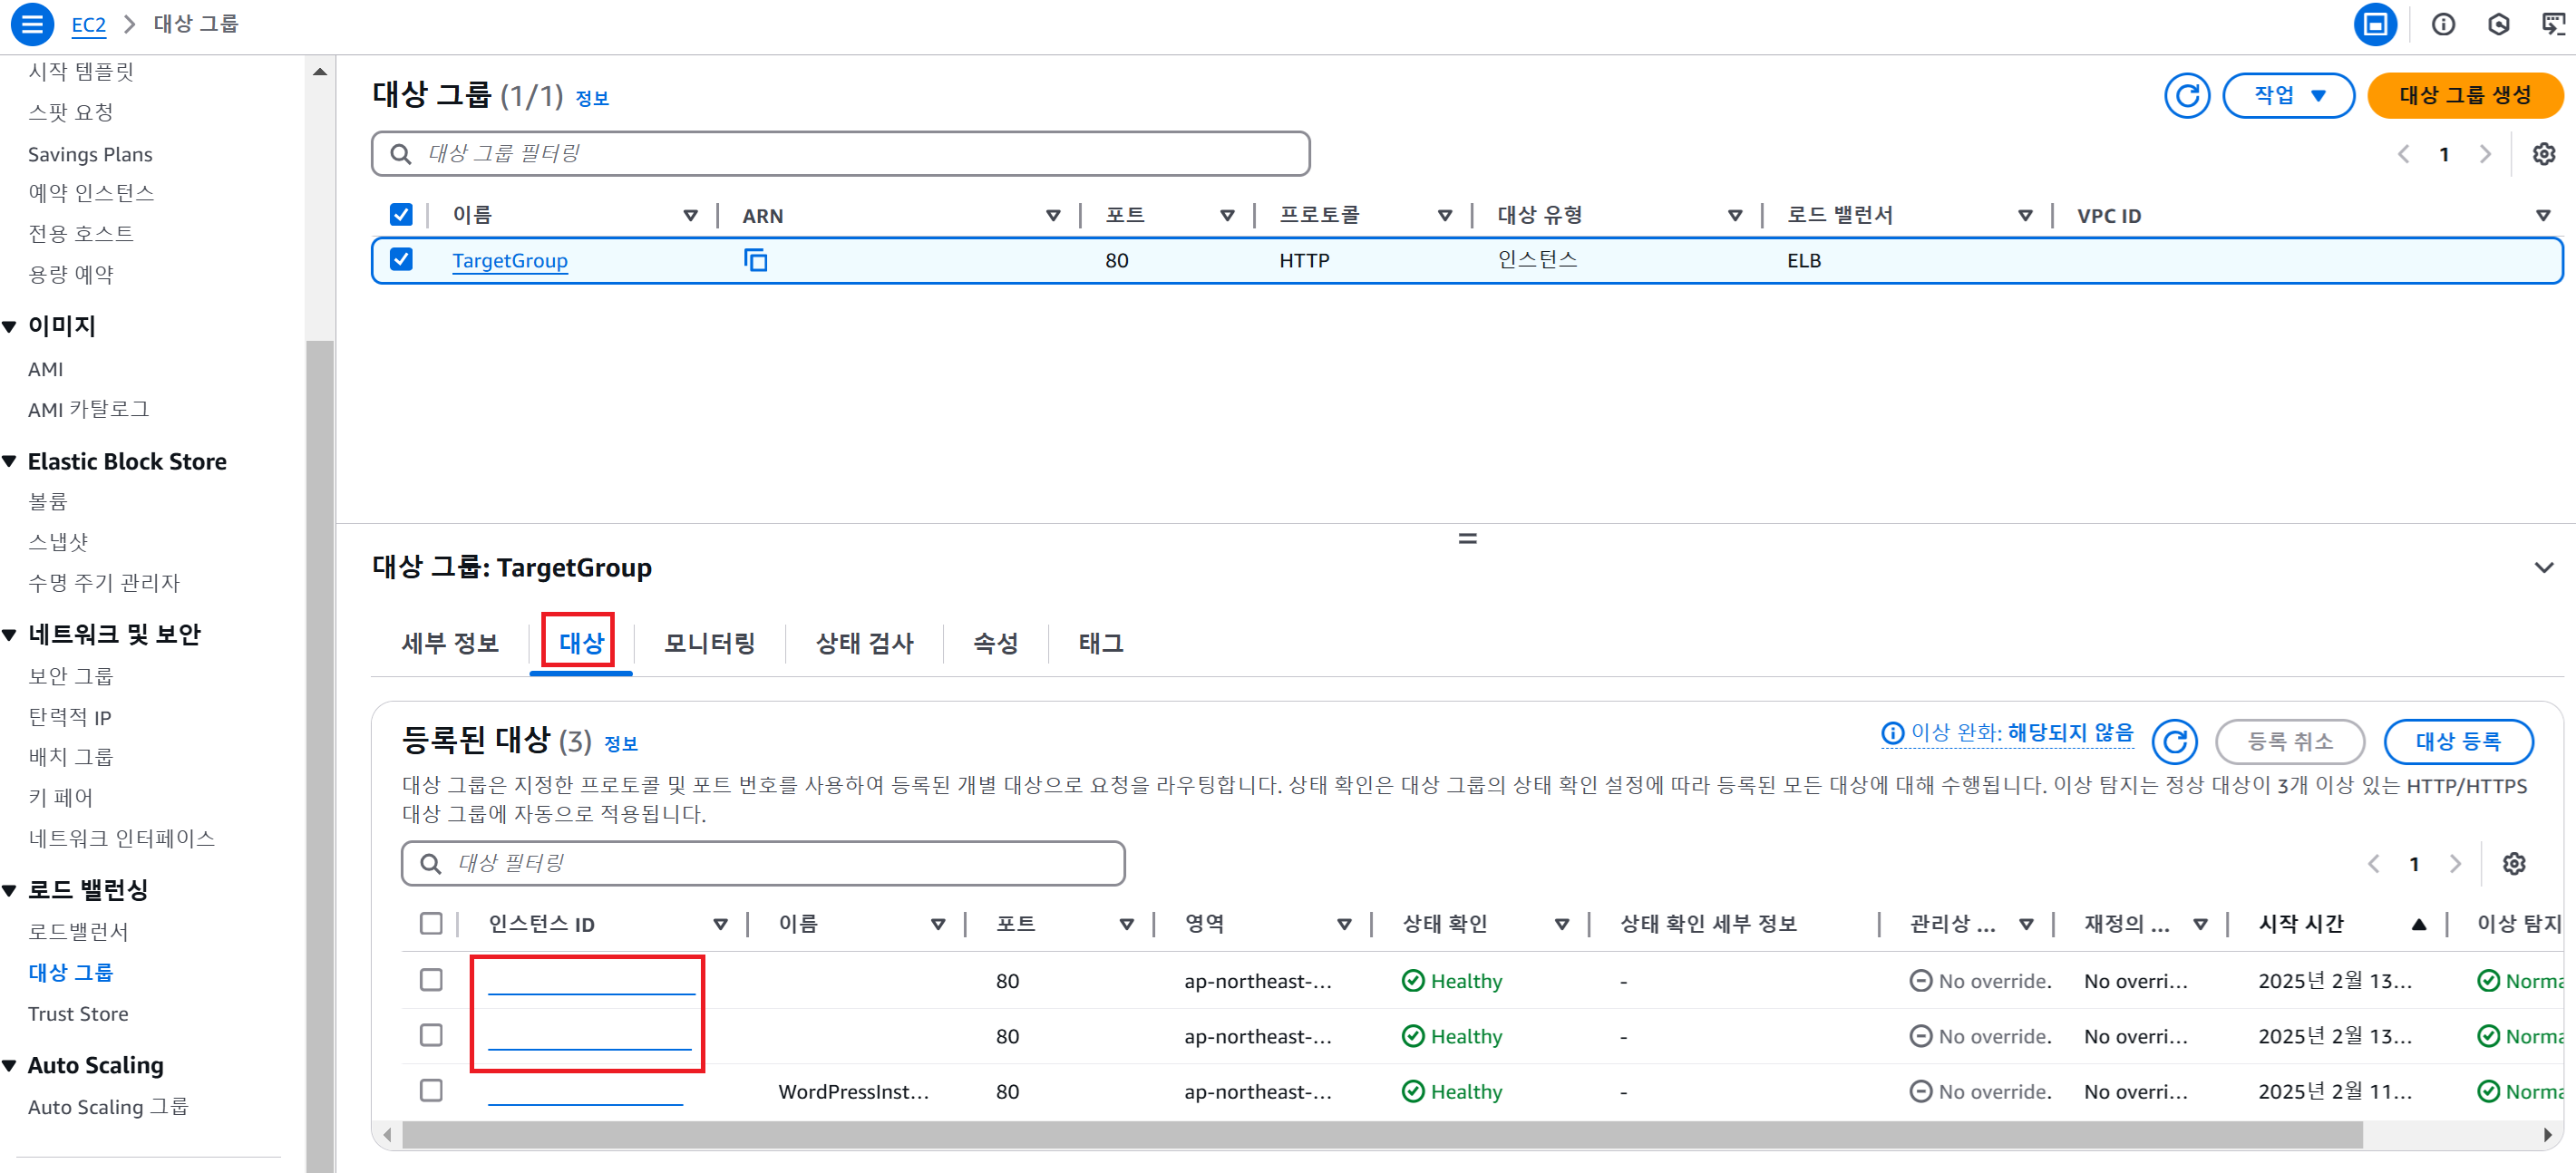Check the WordPressInst target row checkbox
Screen dimensions: 2576x1173
coord(431,1090)
